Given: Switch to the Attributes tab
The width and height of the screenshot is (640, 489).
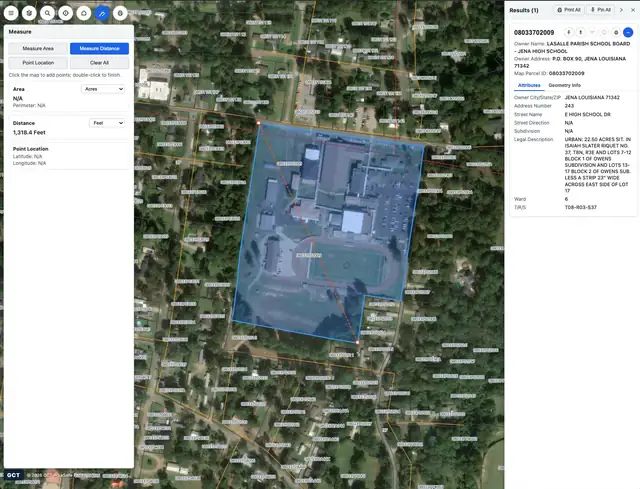Looking at the screenshot, I should (529, 85).
